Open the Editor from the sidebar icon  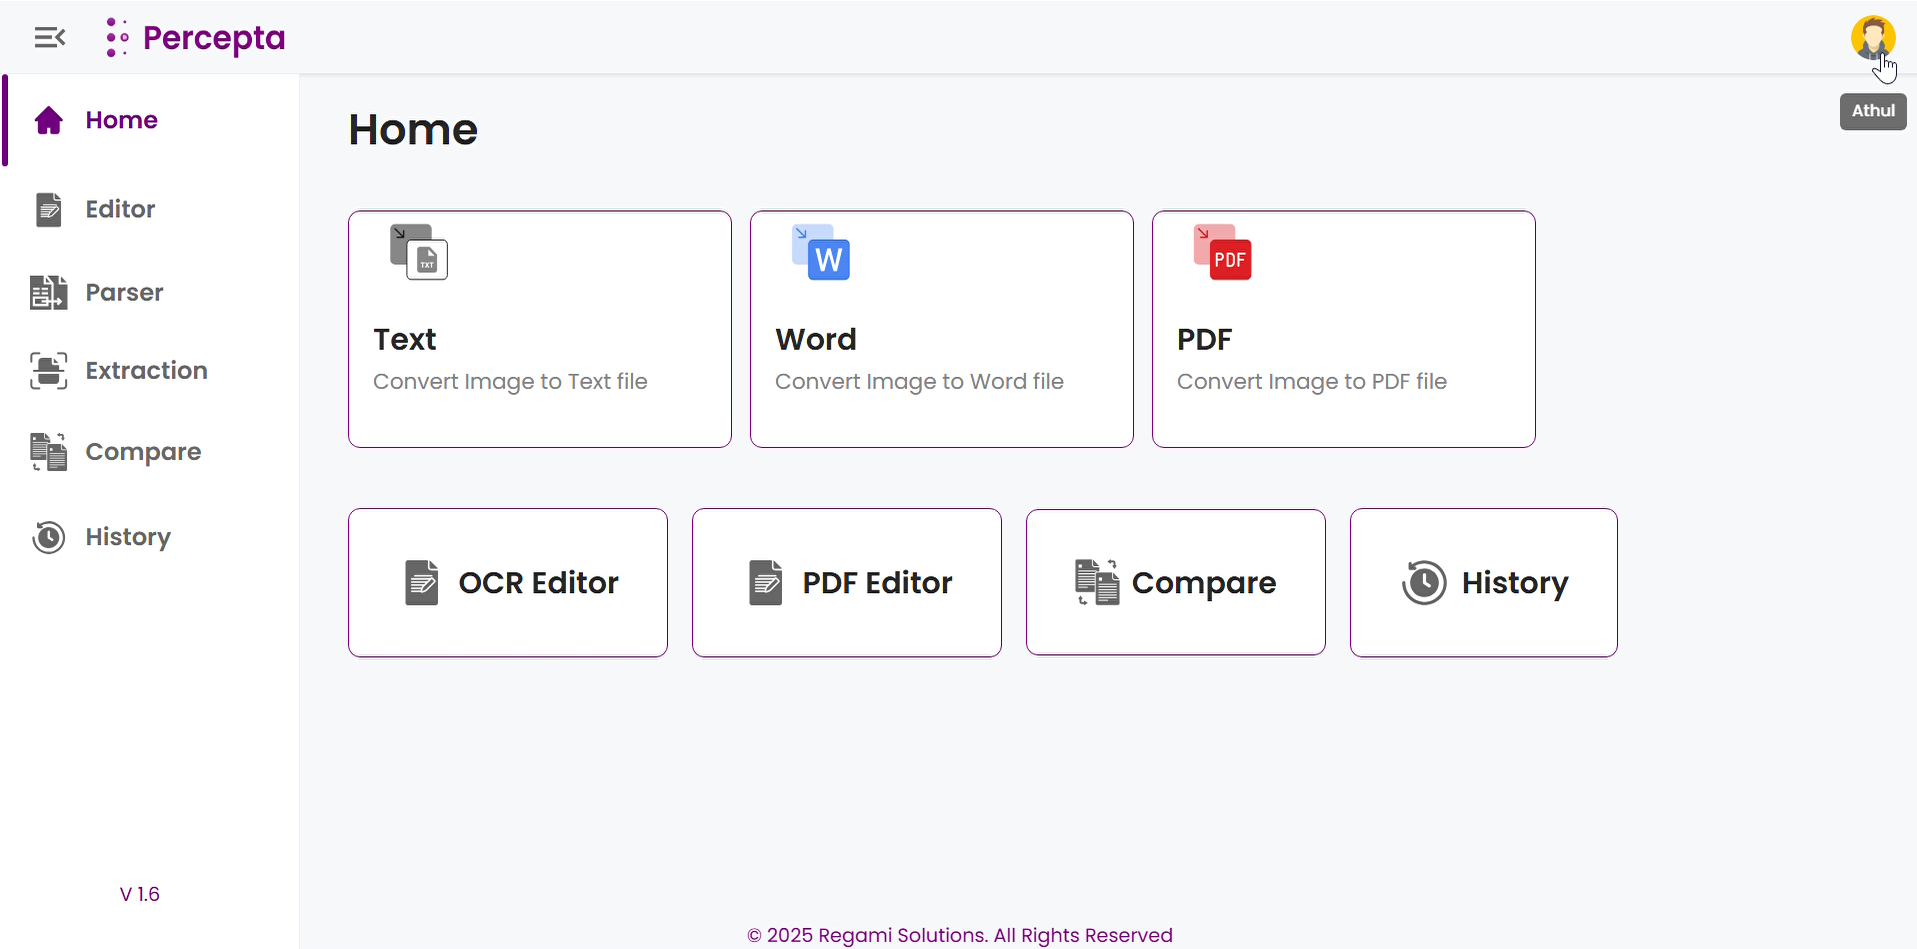pyautogui.click(x=47, y=209)
